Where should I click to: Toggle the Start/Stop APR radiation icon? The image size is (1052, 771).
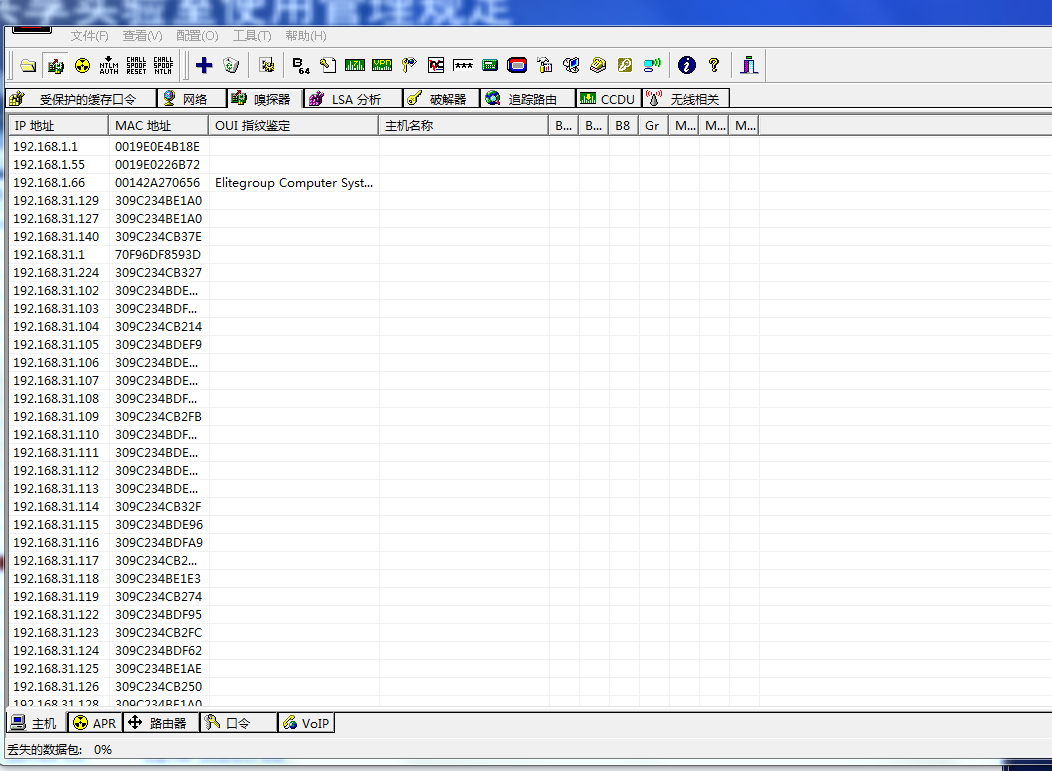82,66
